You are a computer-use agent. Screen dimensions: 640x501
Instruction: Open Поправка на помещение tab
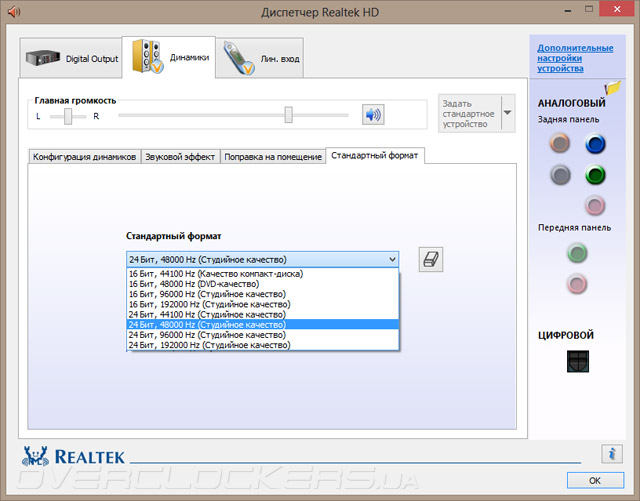tap(273, 157)
